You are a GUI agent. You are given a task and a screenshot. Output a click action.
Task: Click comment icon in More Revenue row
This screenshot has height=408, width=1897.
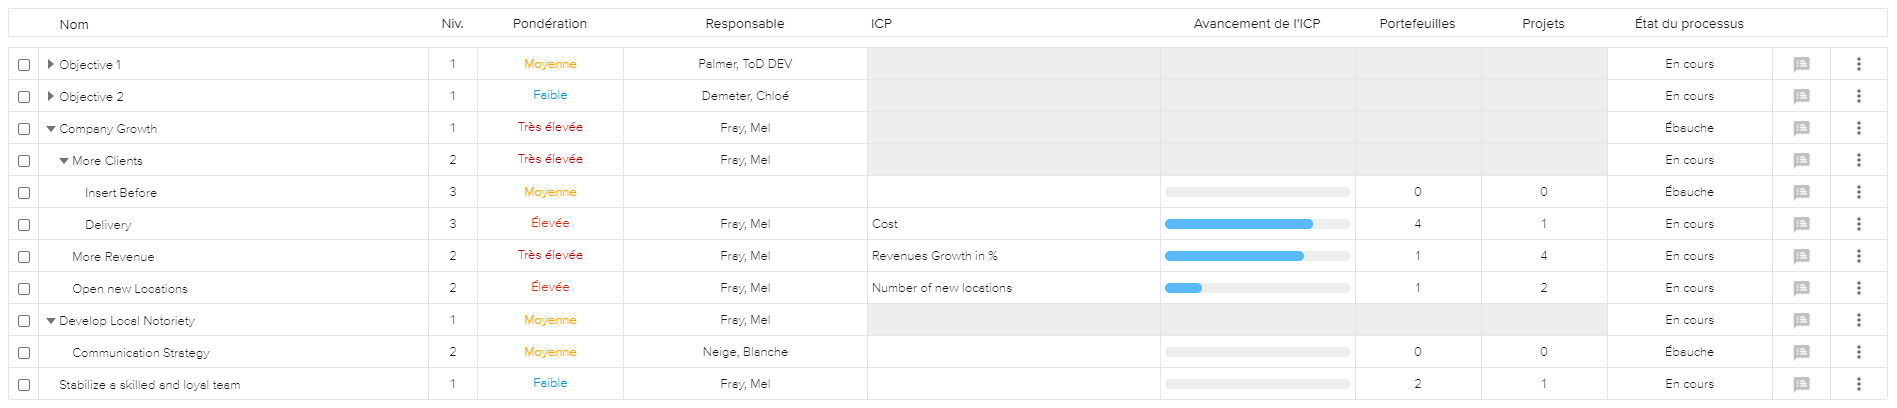point(1801,256)
